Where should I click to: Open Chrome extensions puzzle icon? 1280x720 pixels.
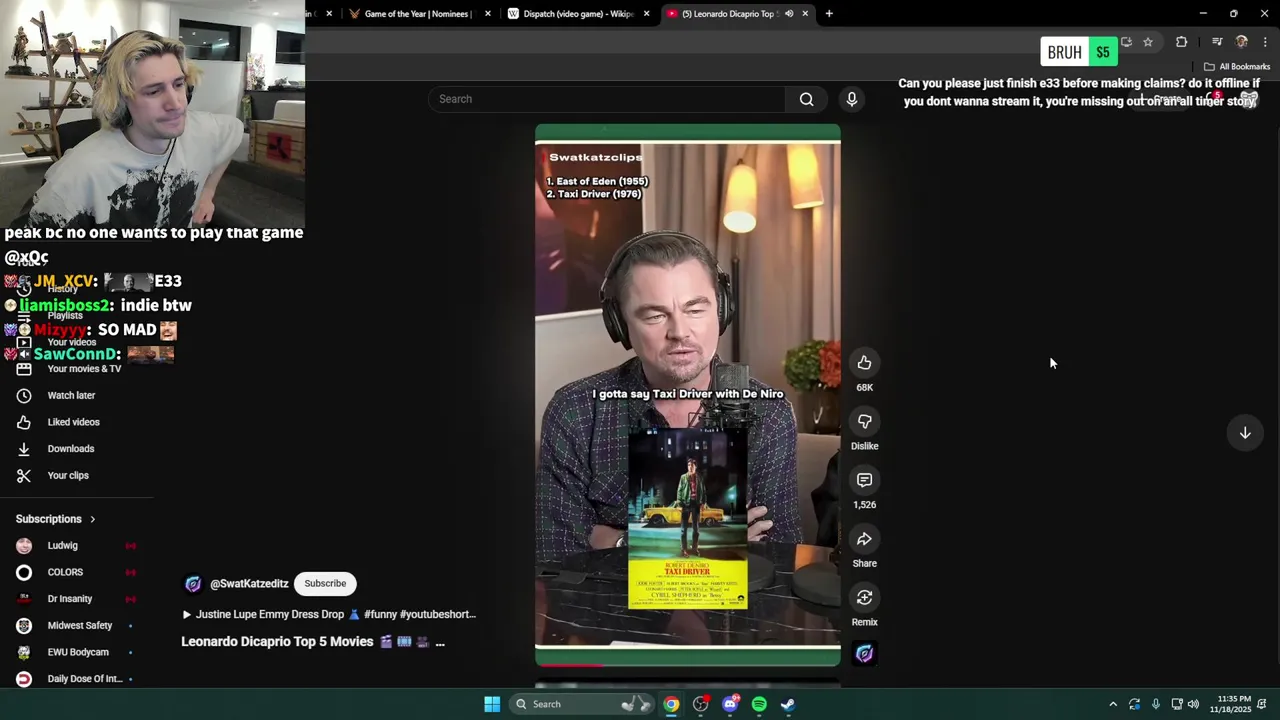pos(1181,42)
